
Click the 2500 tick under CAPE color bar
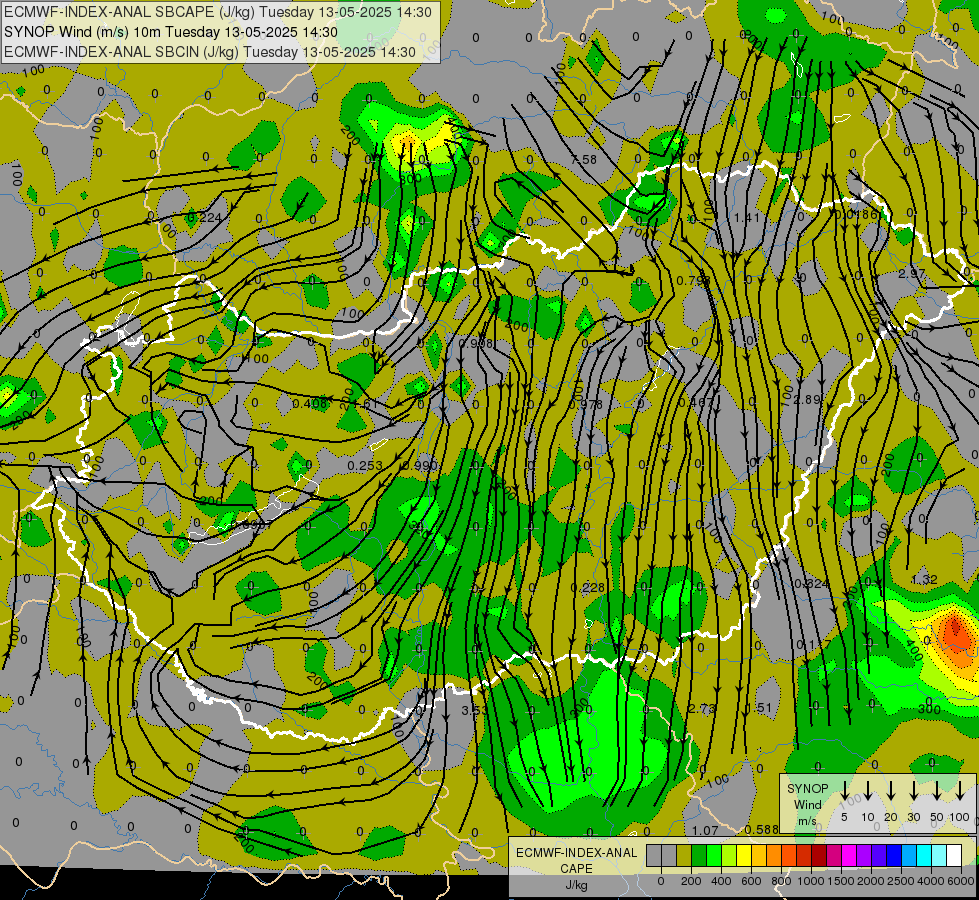coord(901,881)
